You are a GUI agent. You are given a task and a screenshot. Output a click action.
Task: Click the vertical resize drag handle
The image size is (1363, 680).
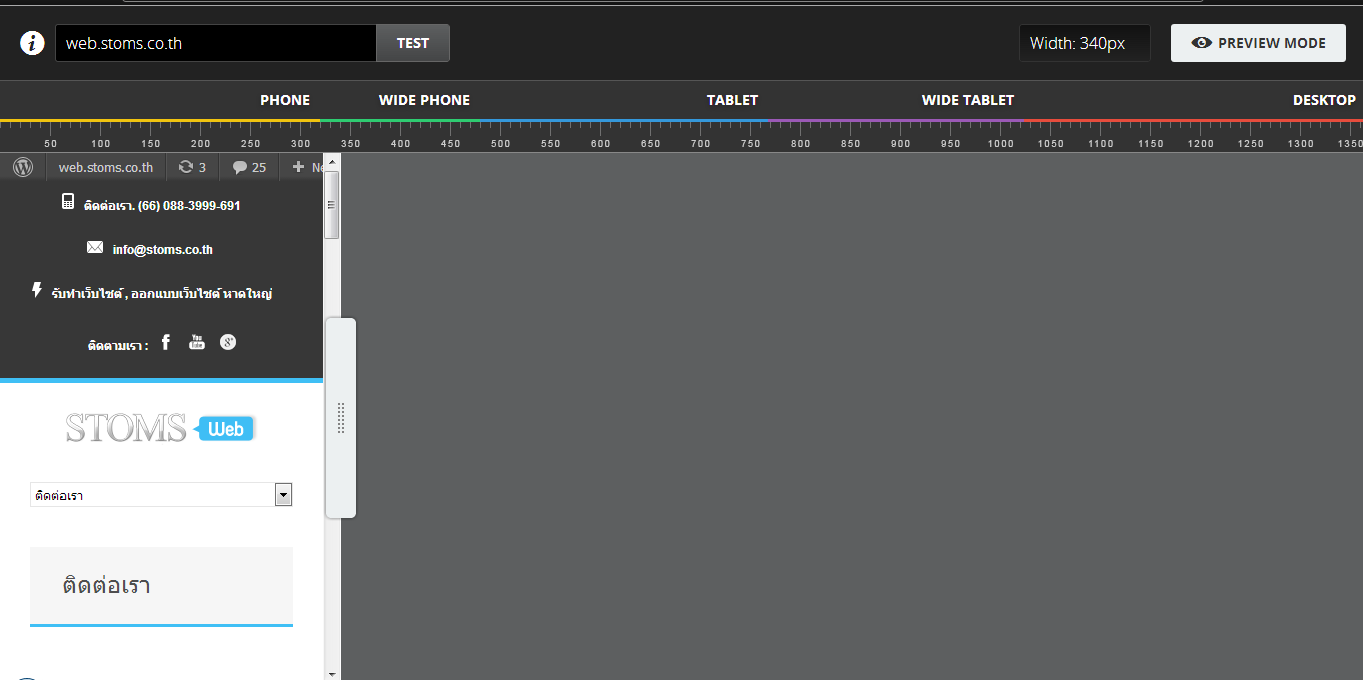(341, 417)
